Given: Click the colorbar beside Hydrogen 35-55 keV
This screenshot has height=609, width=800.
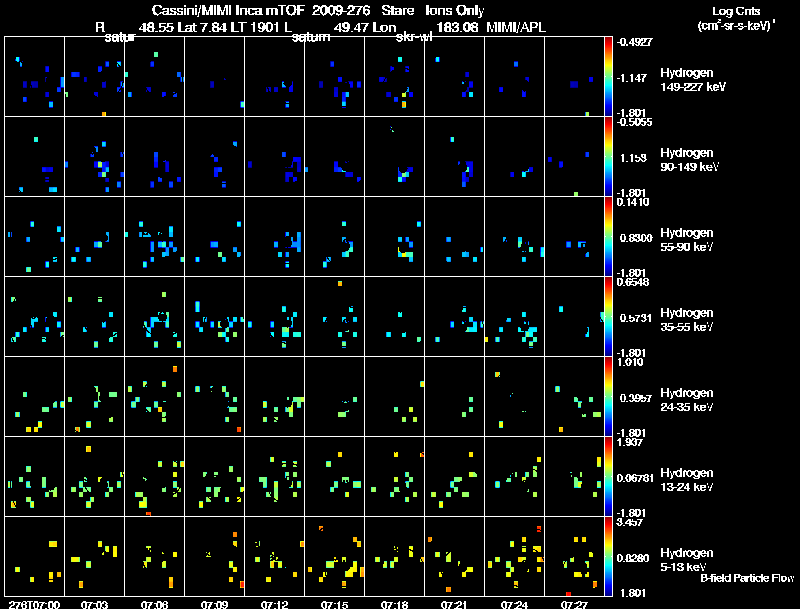Looking at the screenshot, I should click(608, 316).
